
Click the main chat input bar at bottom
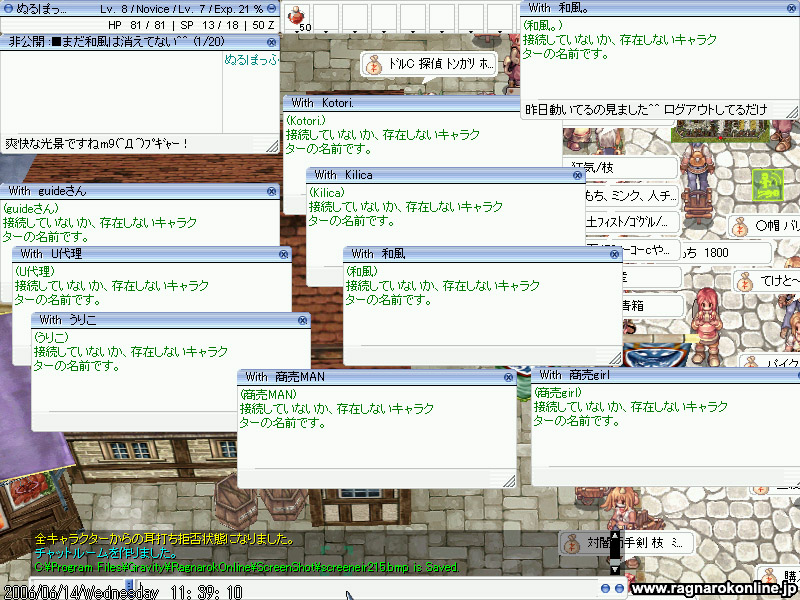pos(367,590)
